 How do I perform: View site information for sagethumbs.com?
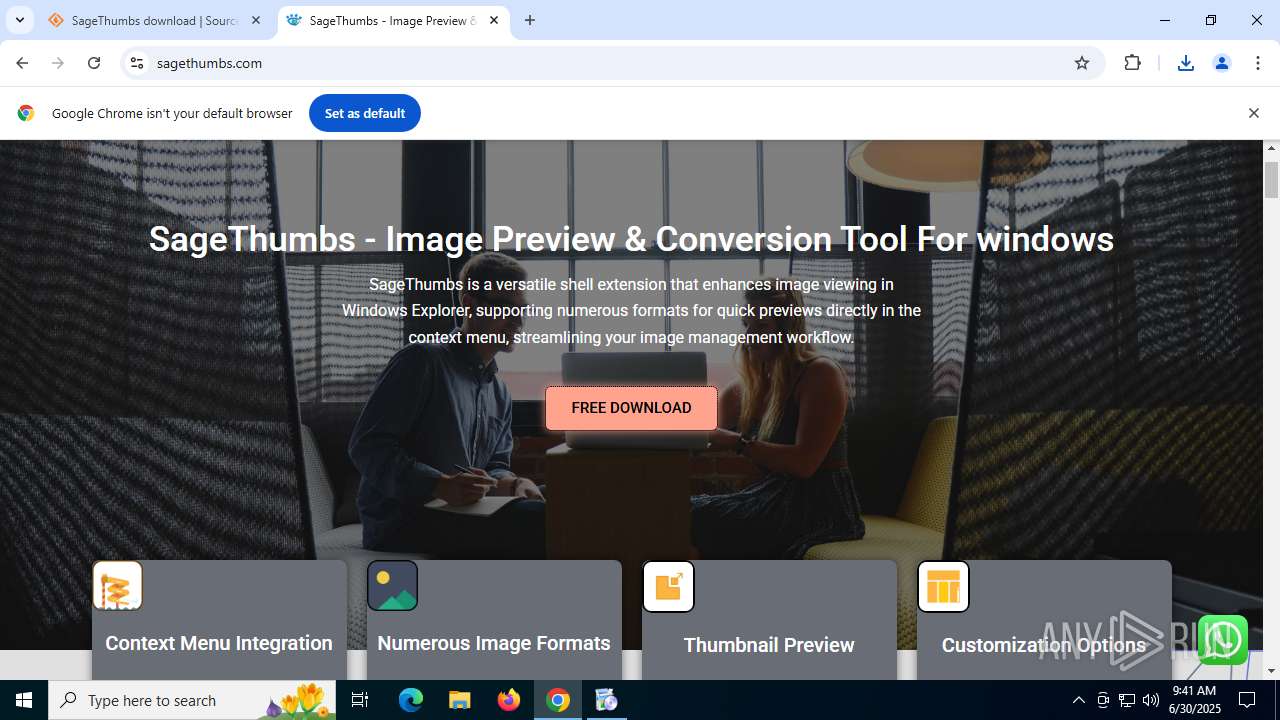(x=137, y=63)
